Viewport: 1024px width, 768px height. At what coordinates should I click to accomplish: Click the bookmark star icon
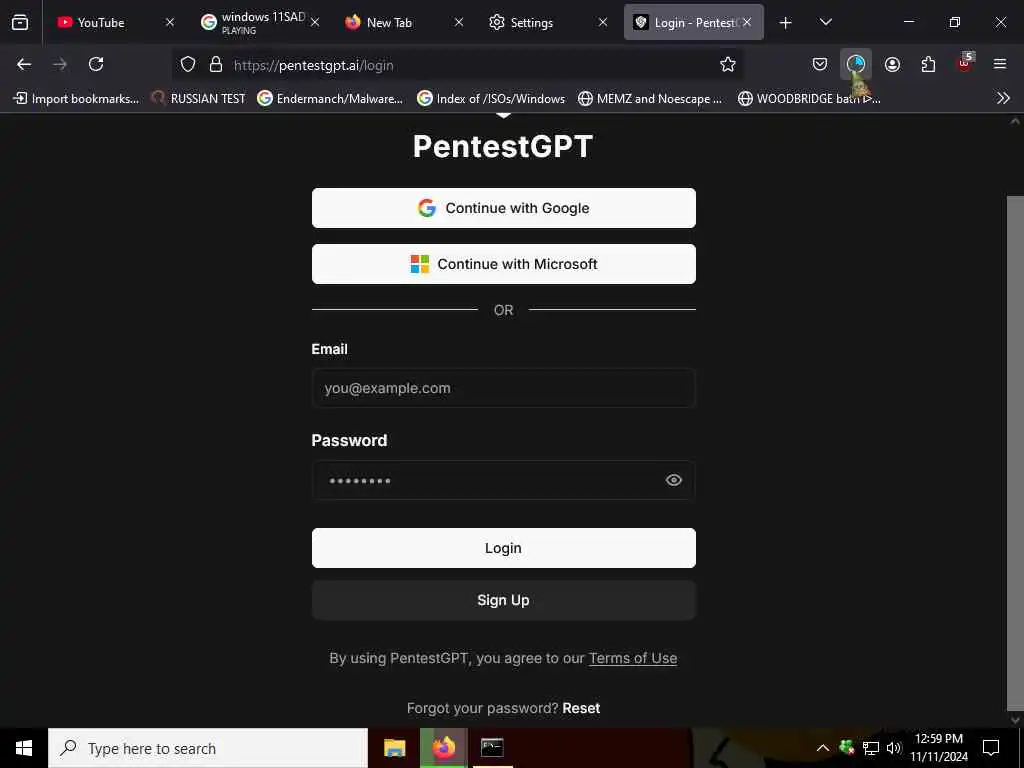[x=728, y=65]
